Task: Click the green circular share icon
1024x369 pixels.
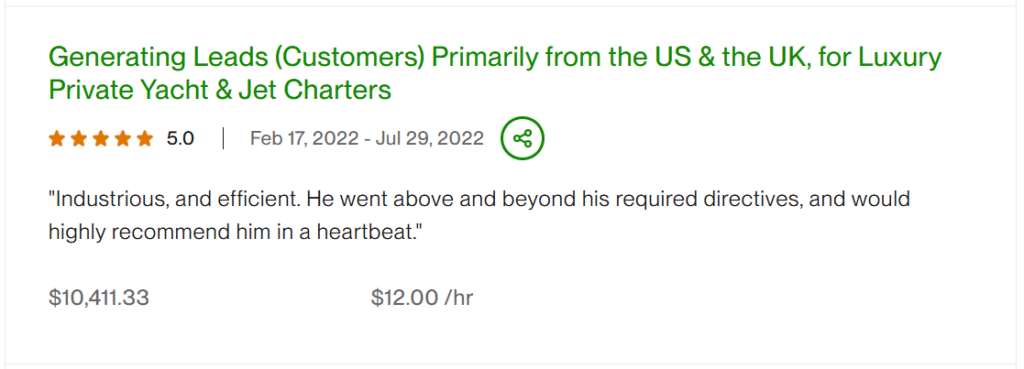Action: point(522,138)
